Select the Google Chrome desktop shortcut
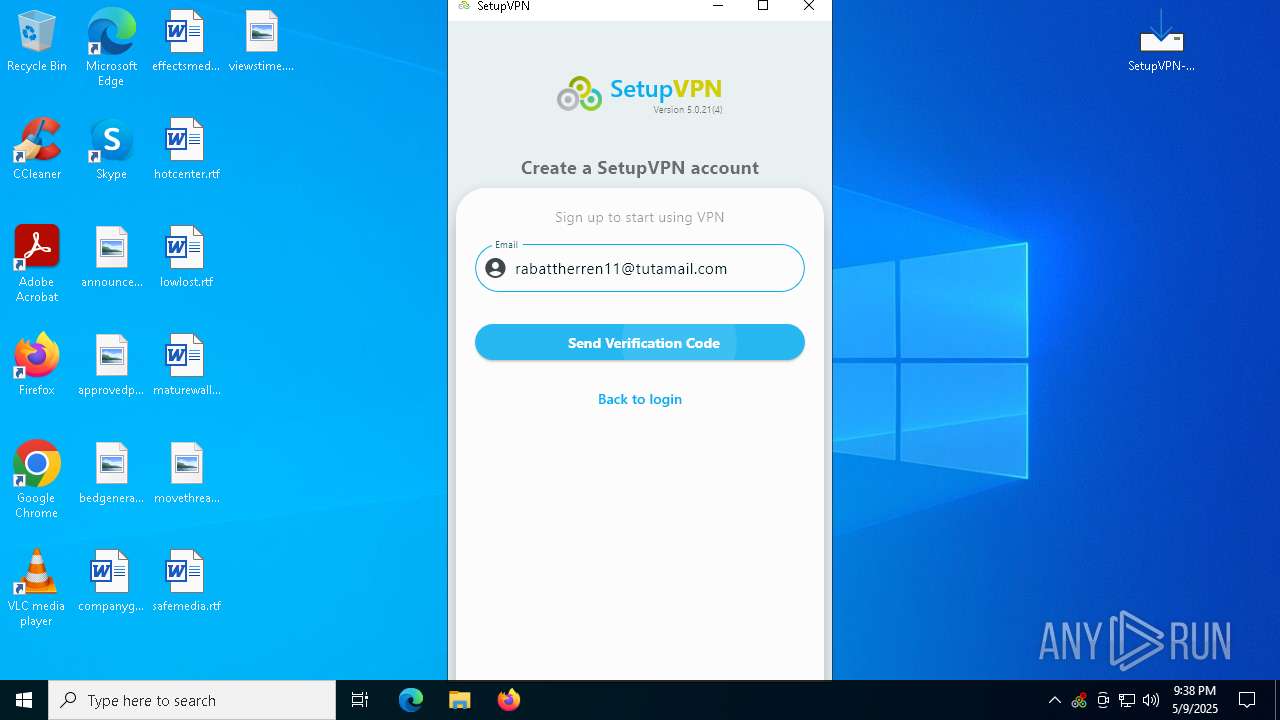This screenshot has height=720, width=1280. pos(37,480)
